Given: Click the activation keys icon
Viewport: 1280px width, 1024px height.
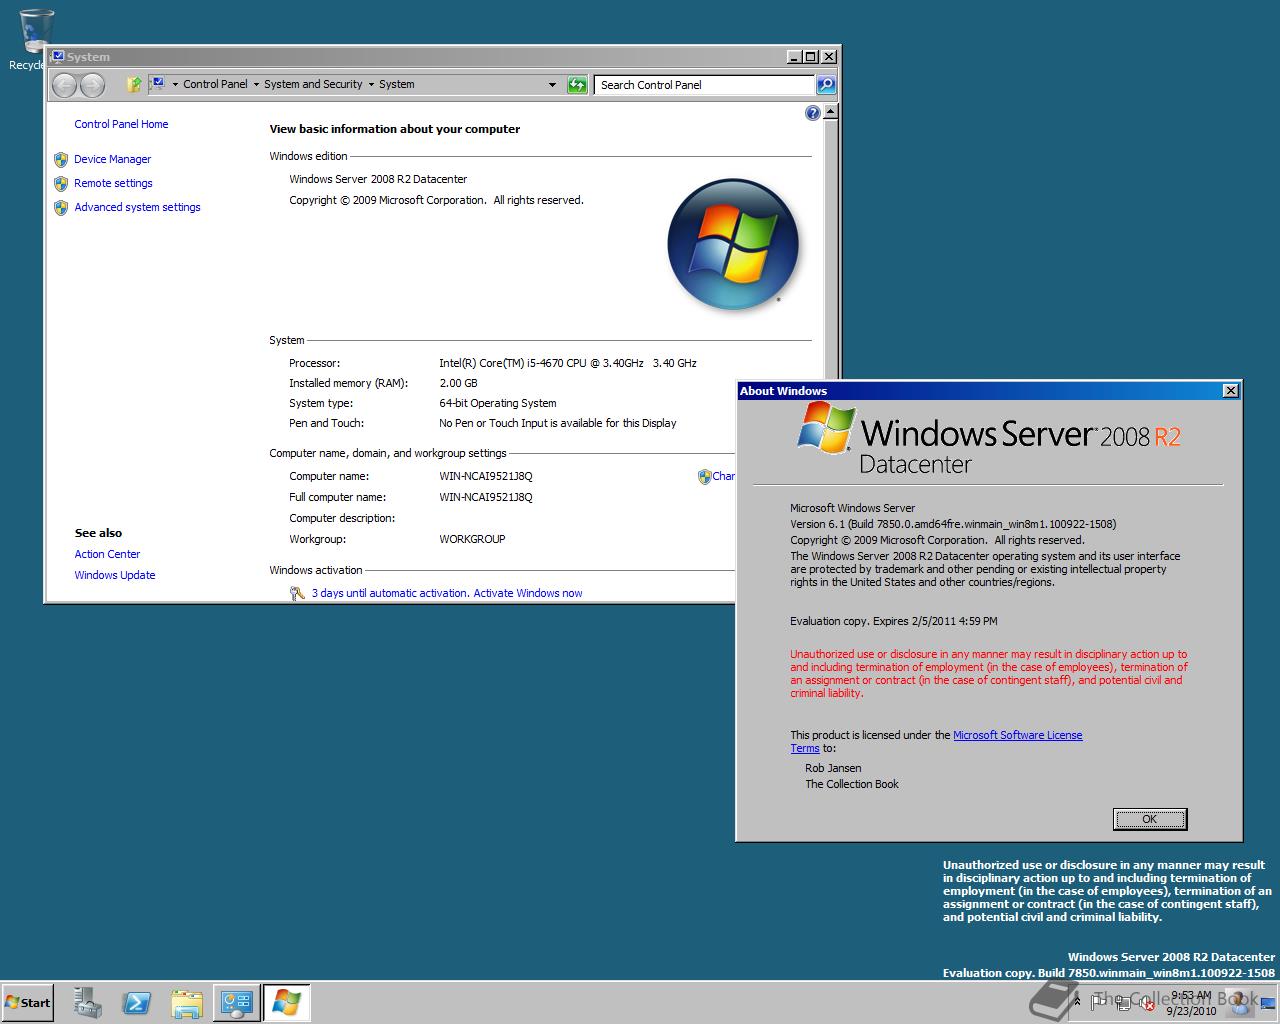Looking at the screenshot, I should (297, 593).
